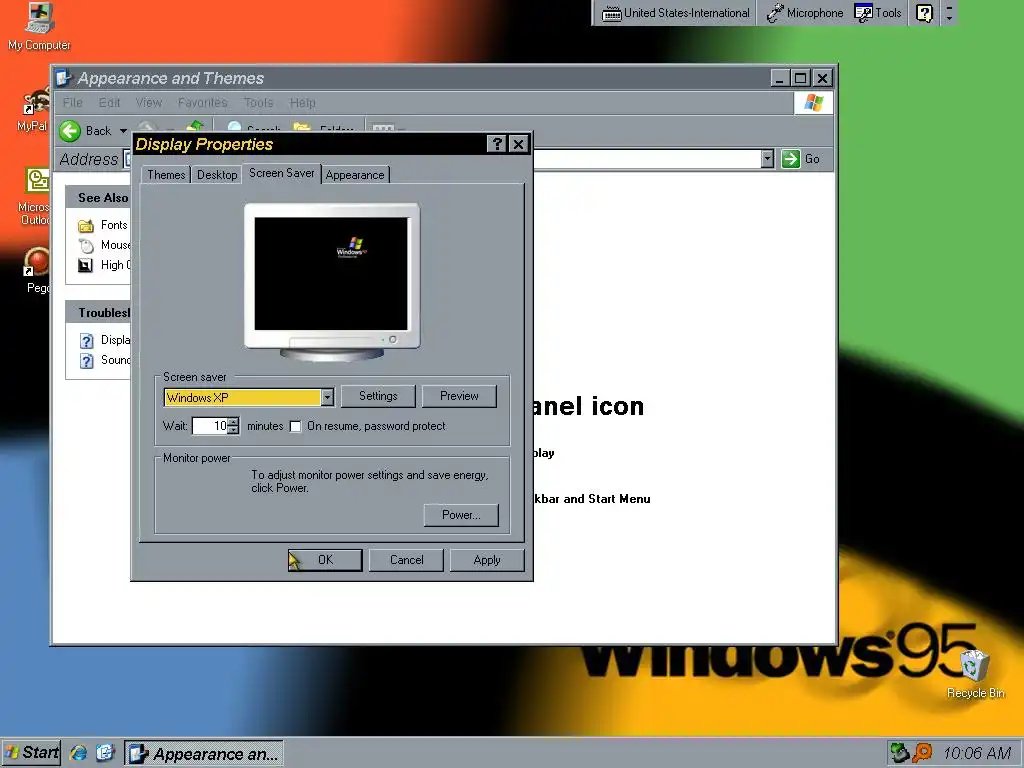Click the Display troubleshooter help icon

(86, 341)
